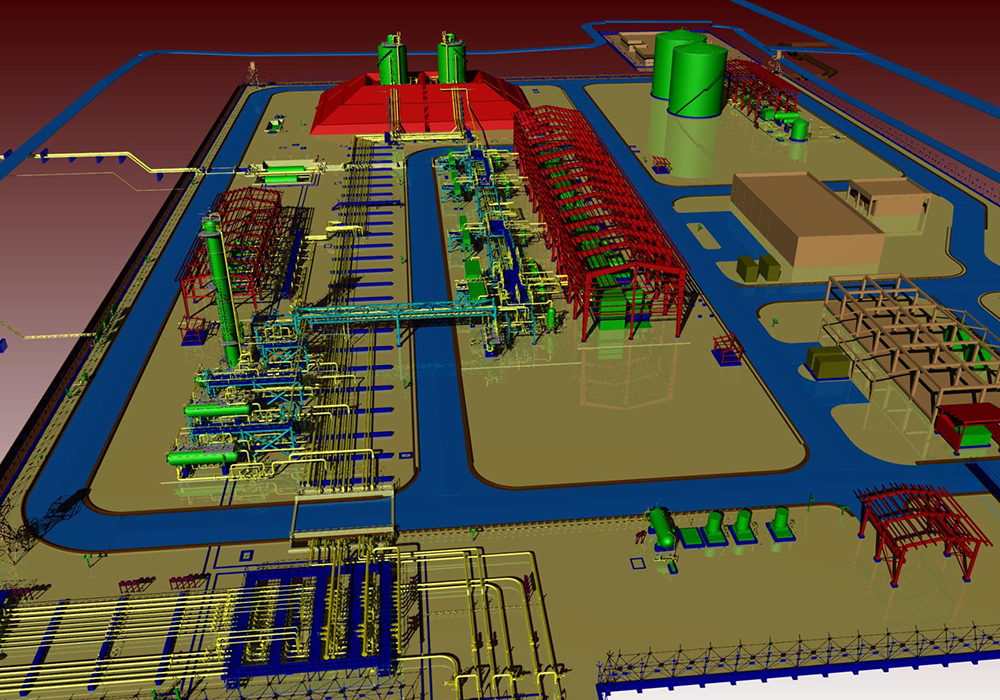Screen dimensions: 1000x700
Task: Click the yellow pipeline outside the left fence
Action: [100, 158]
